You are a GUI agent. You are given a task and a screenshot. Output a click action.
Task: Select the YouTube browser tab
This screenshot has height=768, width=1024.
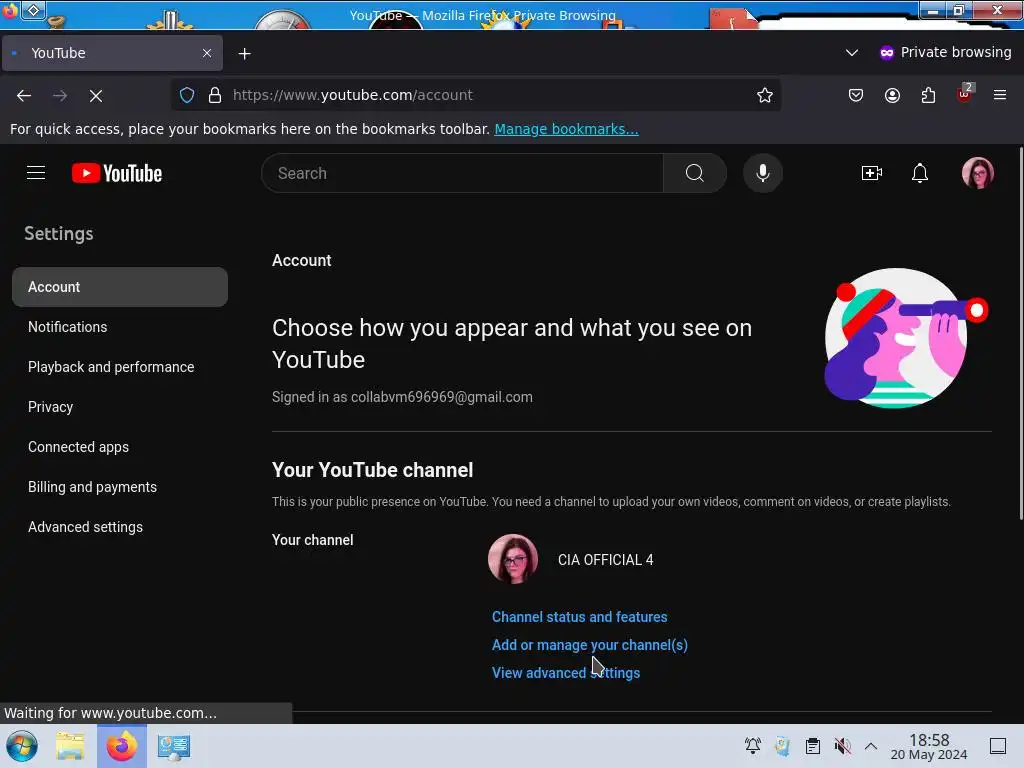click(112, 53)
